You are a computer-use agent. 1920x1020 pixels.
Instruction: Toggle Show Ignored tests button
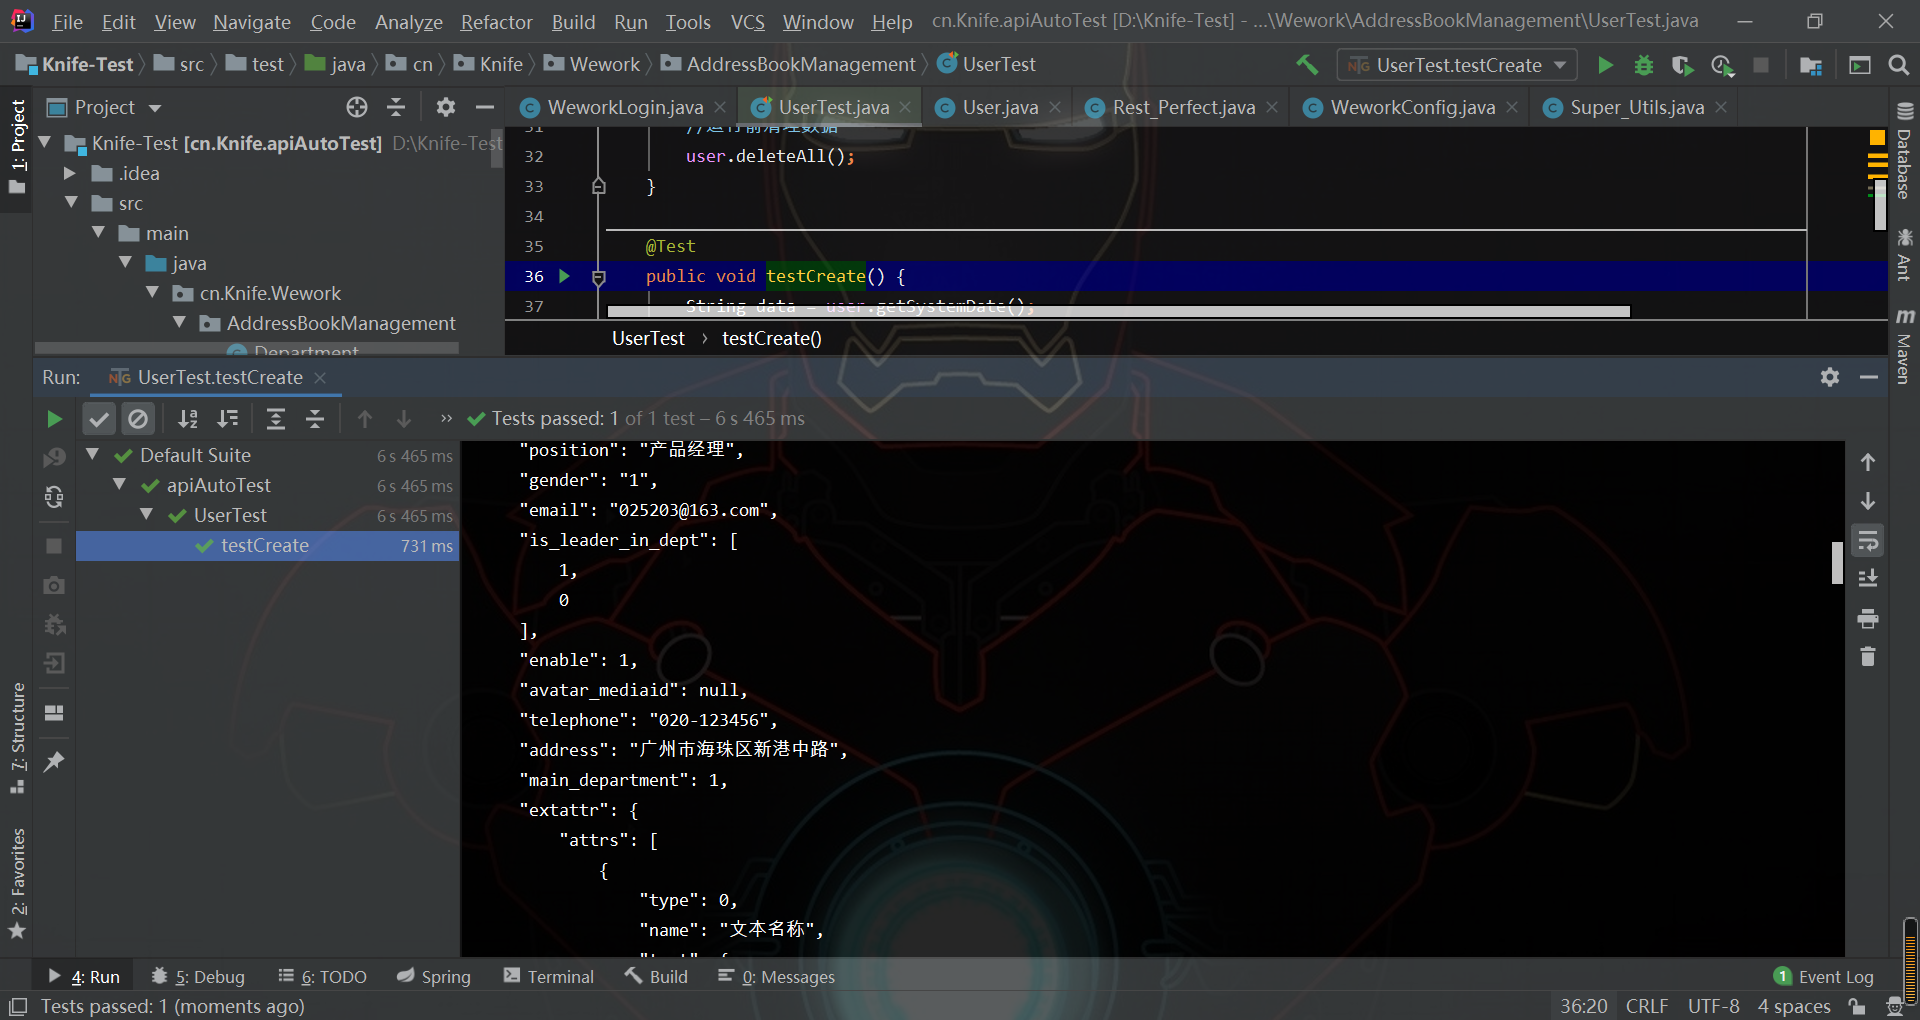[x=138, y=419]
